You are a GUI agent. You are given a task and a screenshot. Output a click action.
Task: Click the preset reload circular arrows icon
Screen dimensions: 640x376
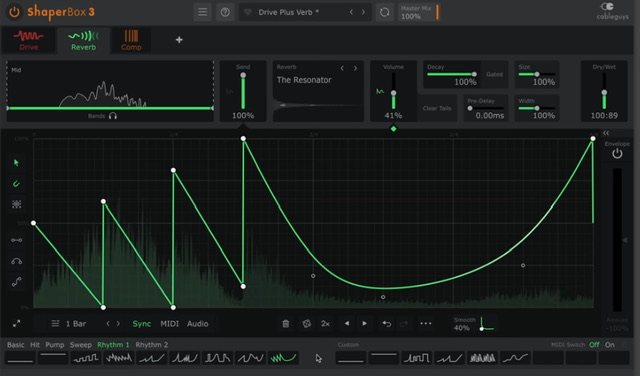tap(384, 12)
